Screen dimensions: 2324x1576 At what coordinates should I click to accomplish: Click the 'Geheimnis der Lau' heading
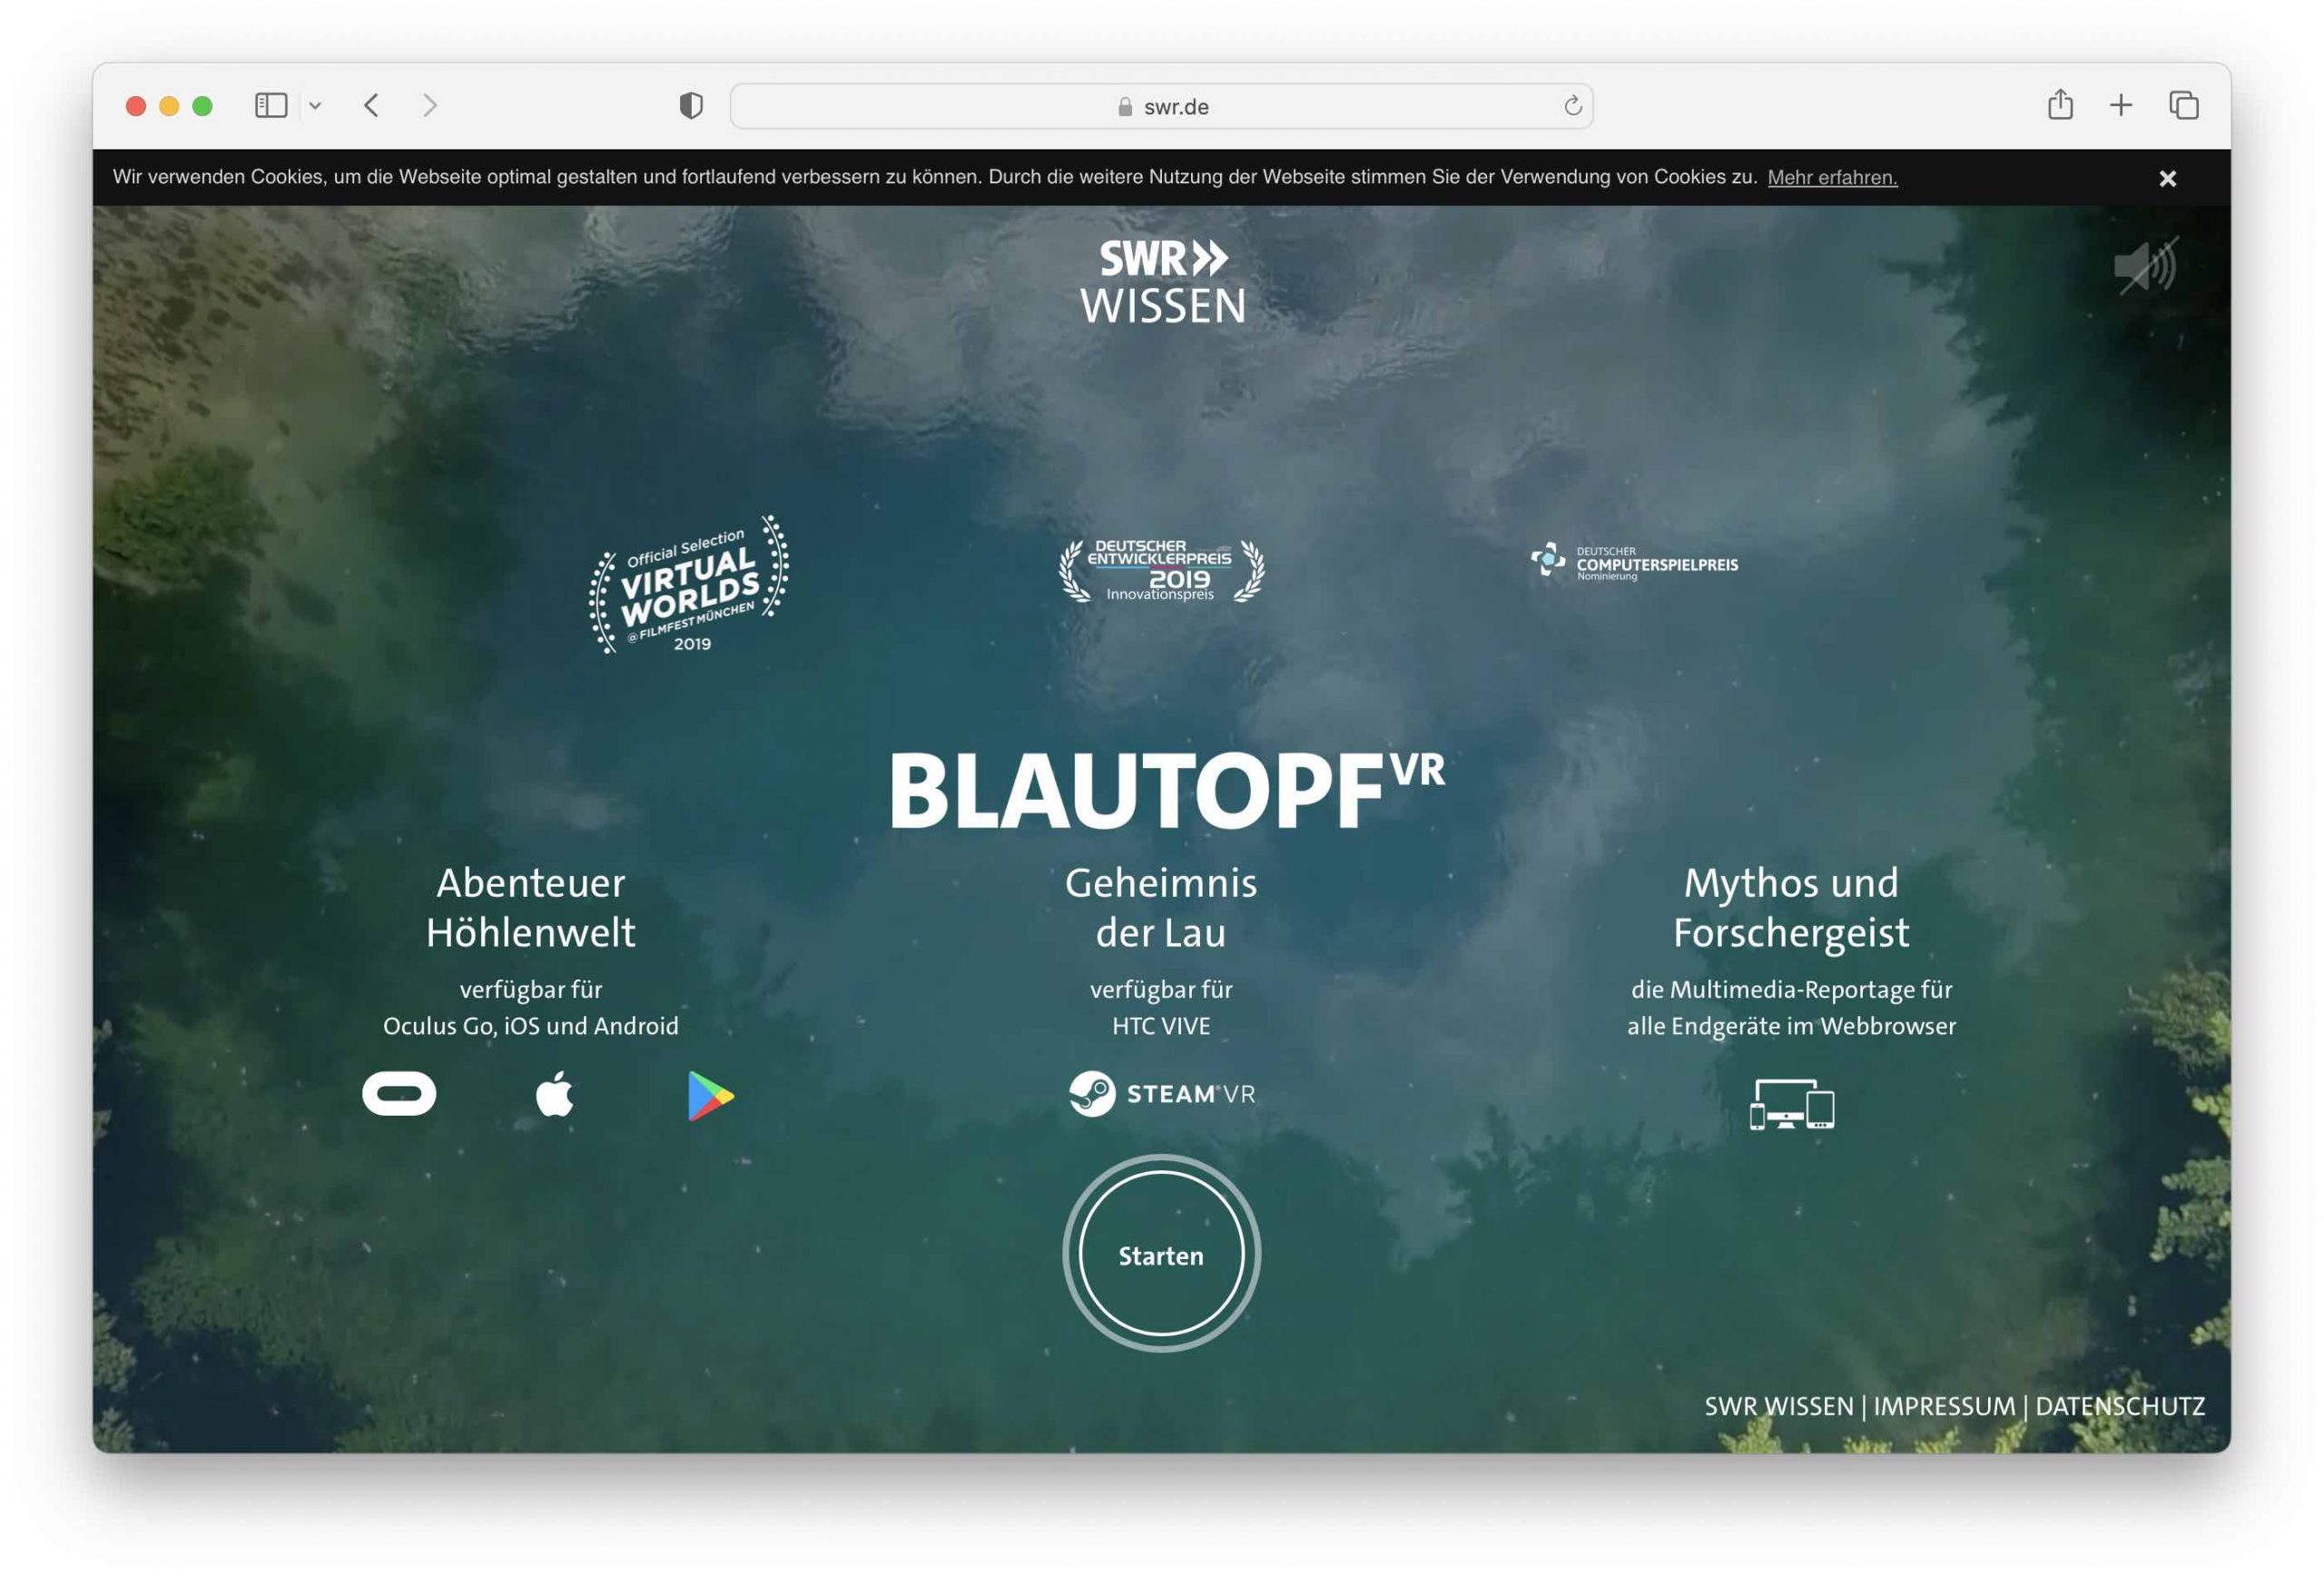[x=1161, y=907]
